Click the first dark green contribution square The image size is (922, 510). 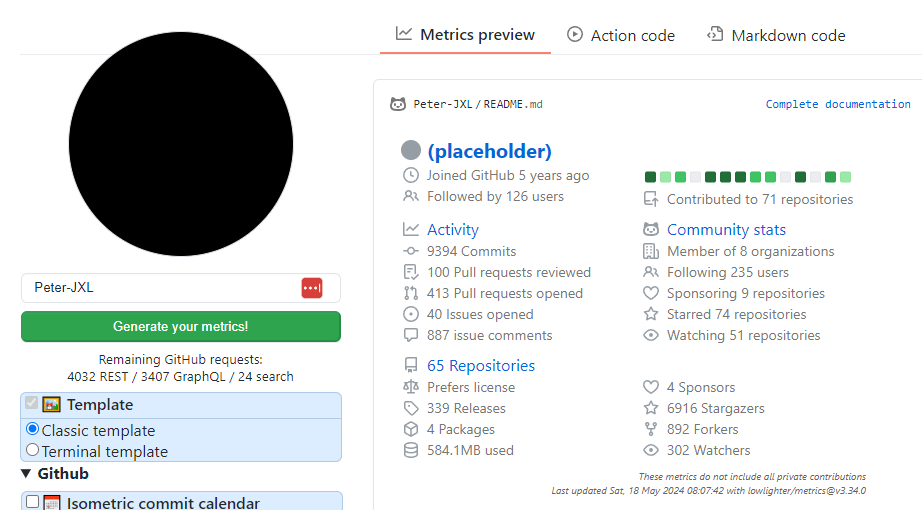point(650,177)
